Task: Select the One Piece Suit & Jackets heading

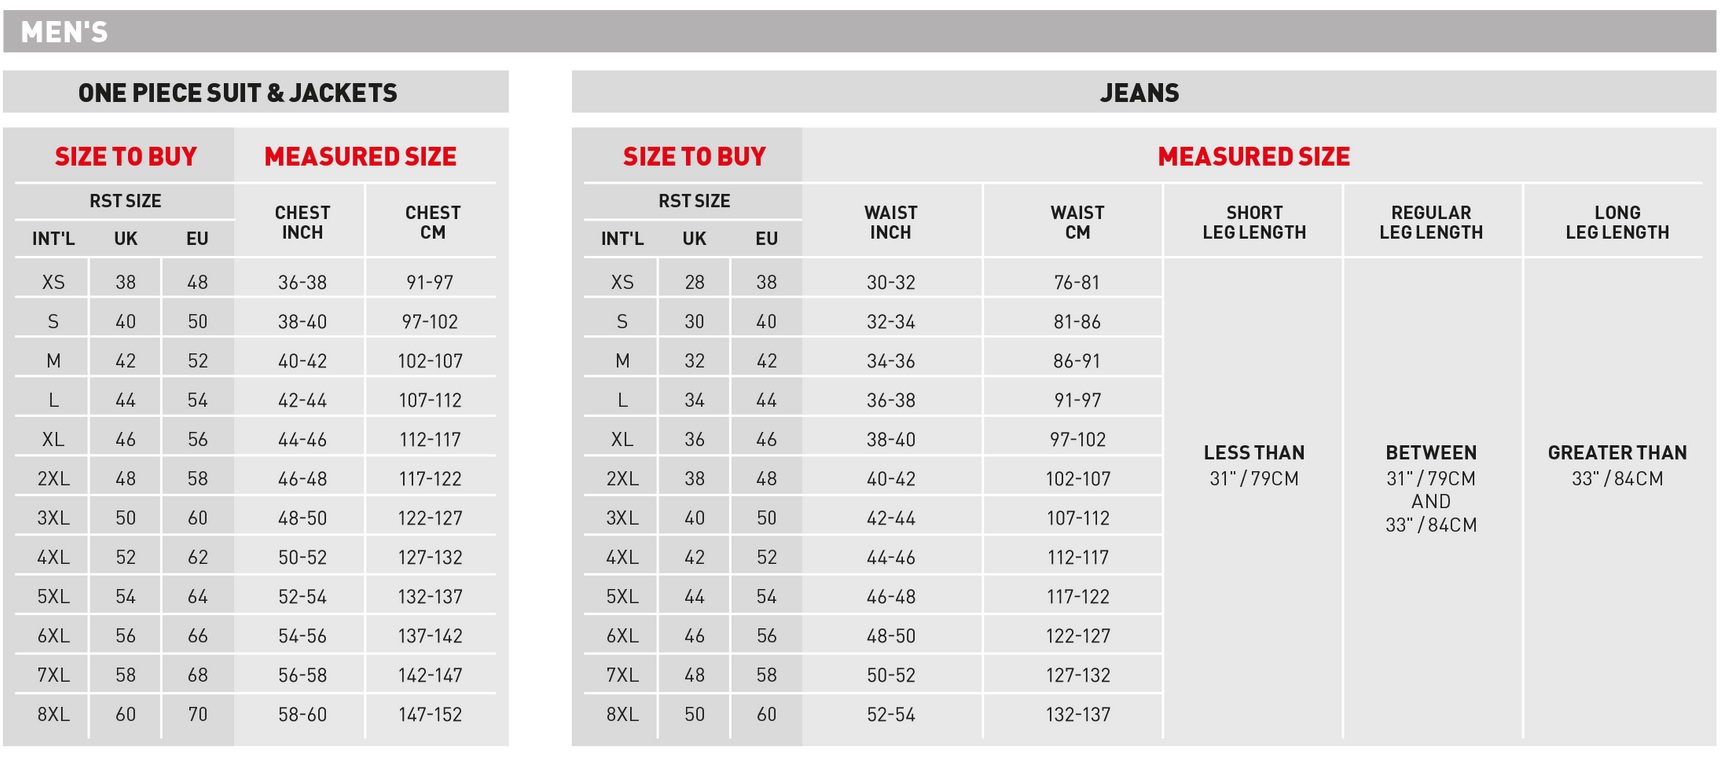Action: pos(238,93)
